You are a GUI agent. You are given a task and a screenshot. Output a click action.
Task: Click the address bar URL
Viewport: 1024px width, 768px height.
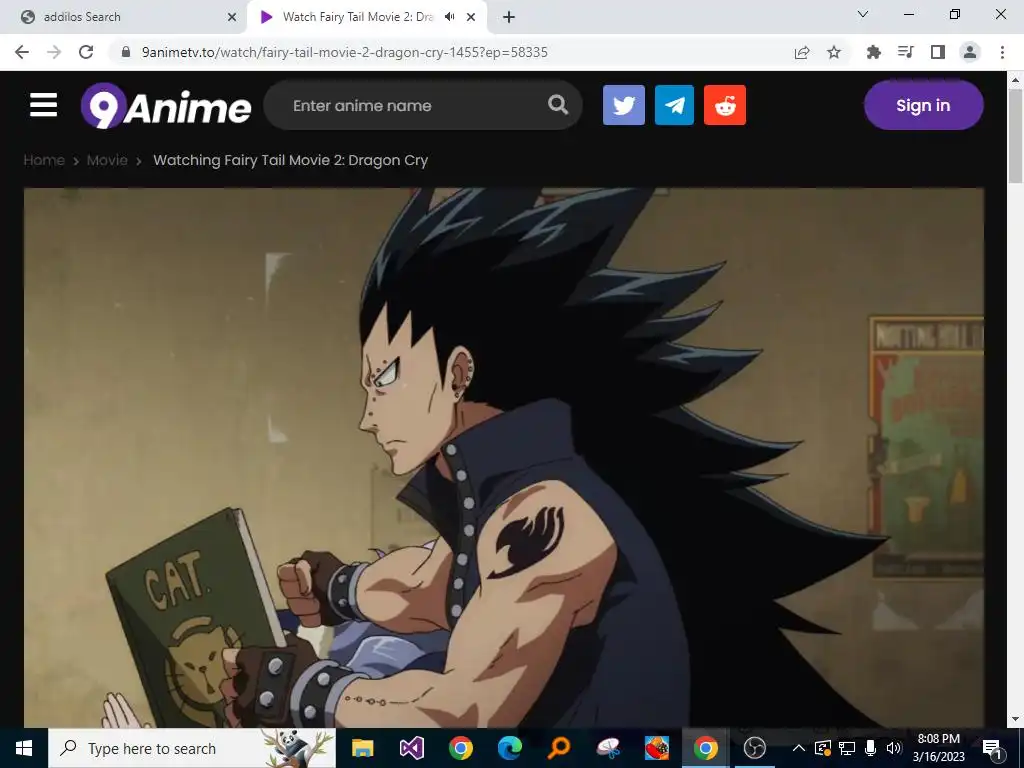click(345, 52)
